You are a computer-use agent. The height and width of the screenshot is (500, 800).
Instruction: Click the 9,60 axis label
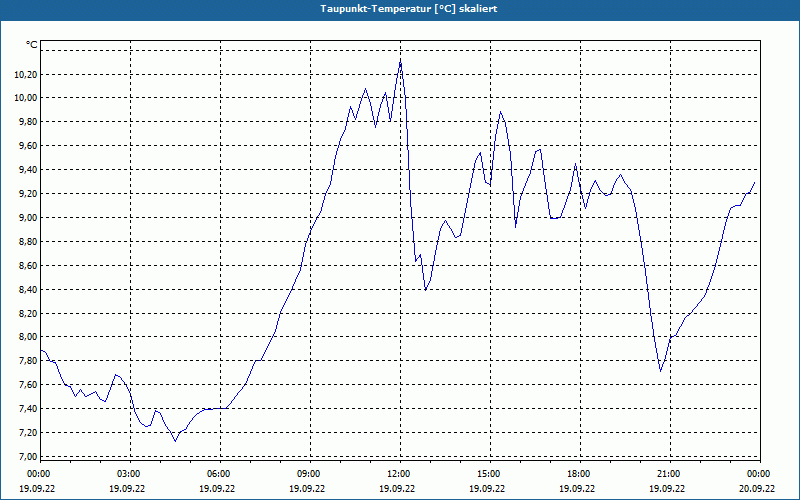point(28,145)
